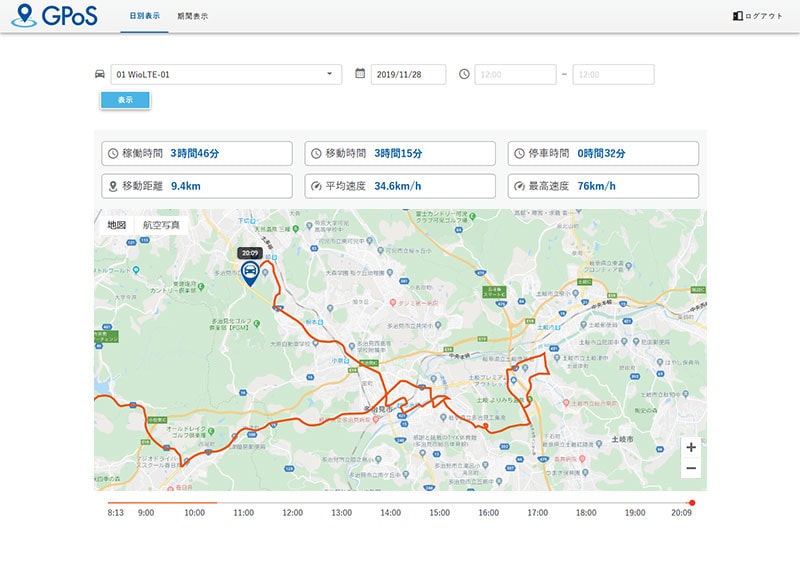The width and height of the screenshot is (800, 570).
Task: Click the 3時間46分 operating time value
Action: pos(194,153)
